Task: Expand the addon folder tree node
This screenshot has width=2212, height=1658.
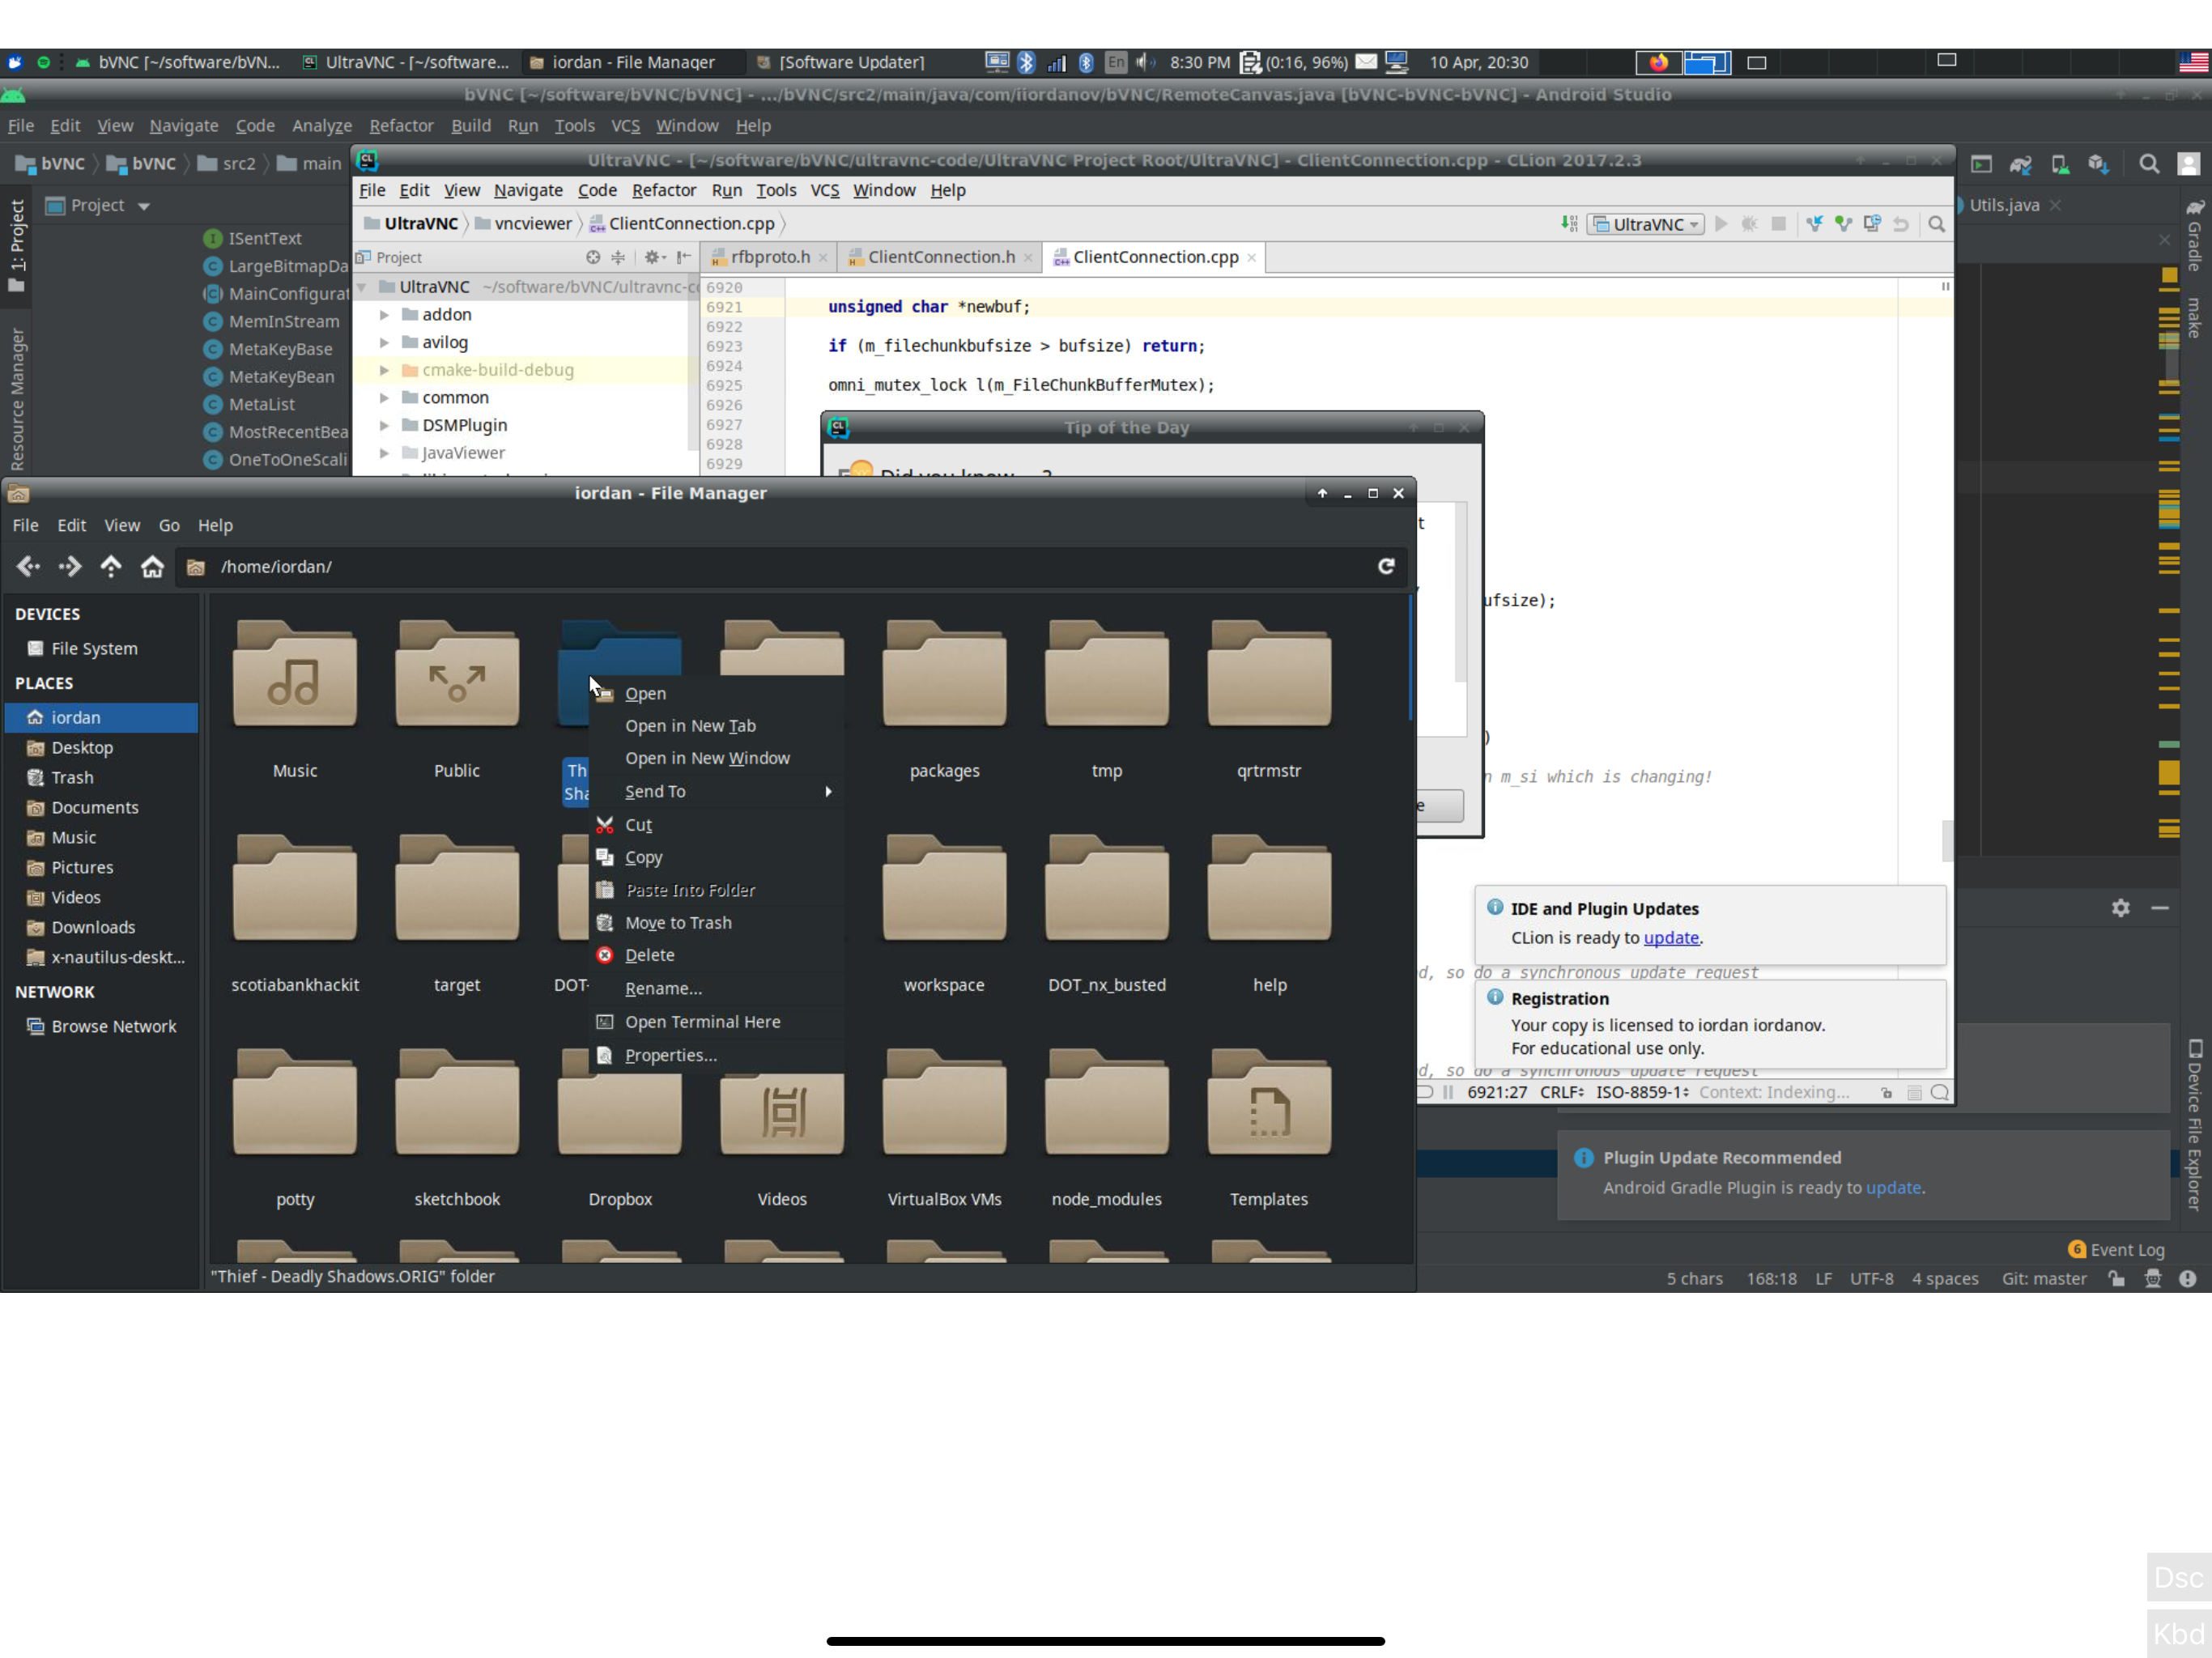Action: point(384,314)
